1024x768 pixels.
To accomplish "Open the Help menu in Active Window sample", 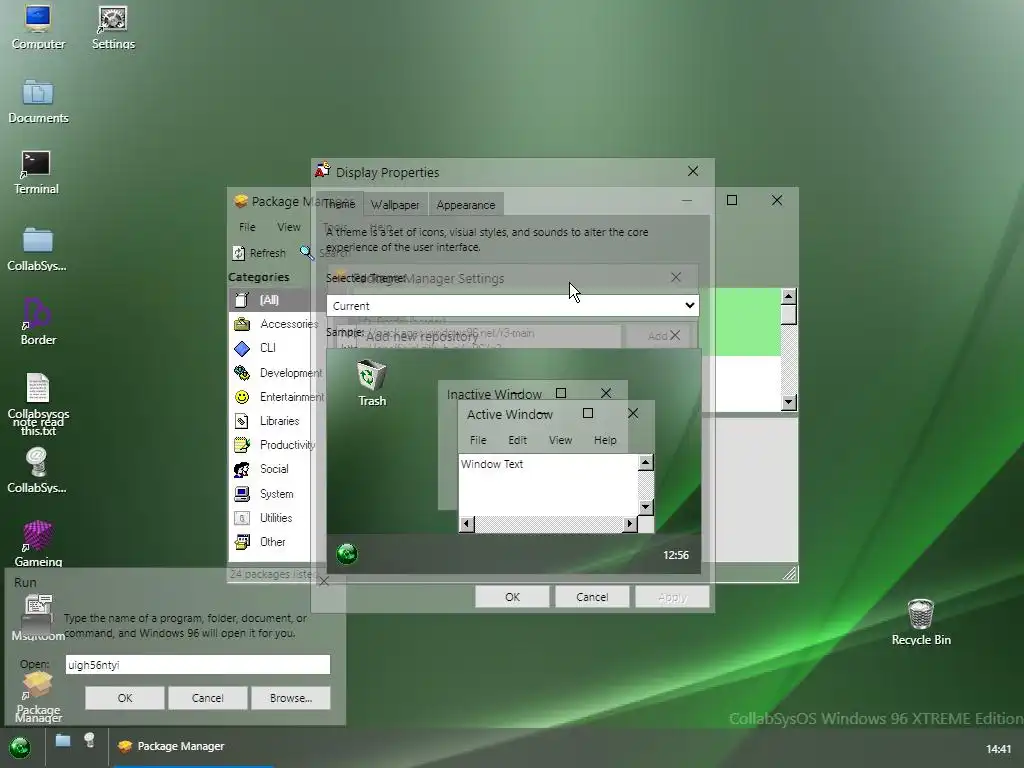I will [605, 440].
